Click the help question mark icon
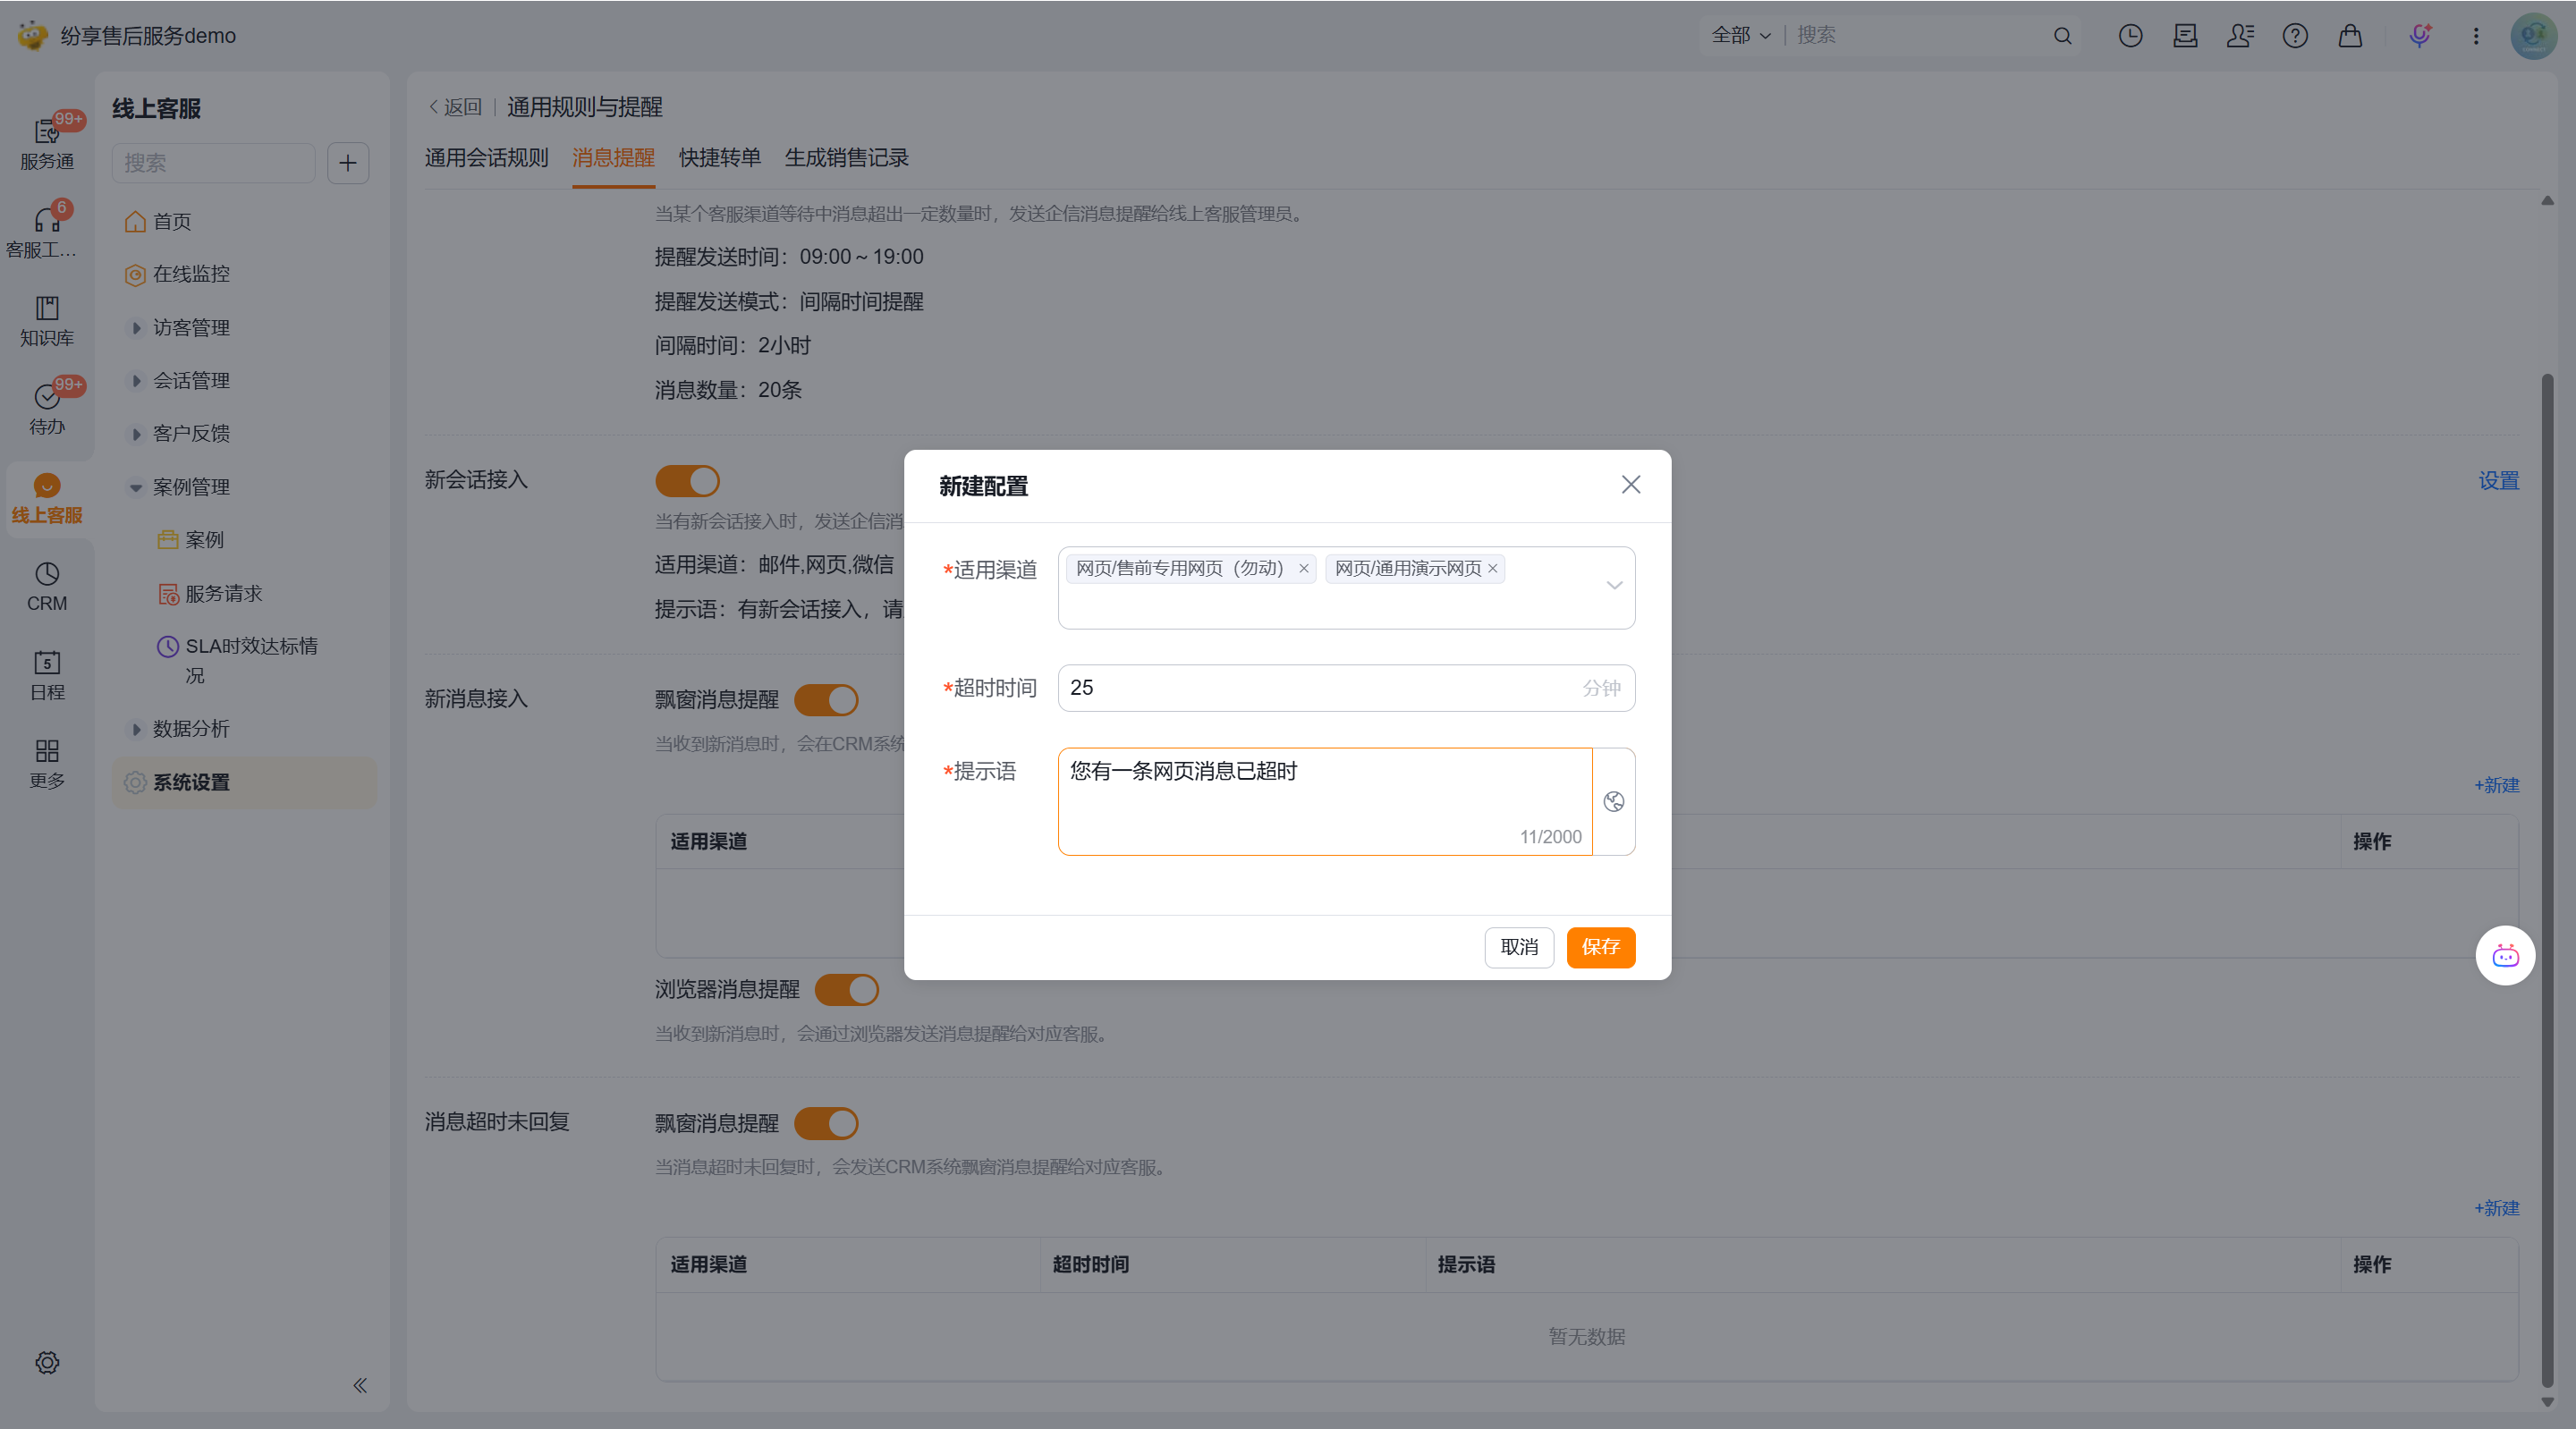Viewport: 2576px width, 1429px height. (2294, 36)
